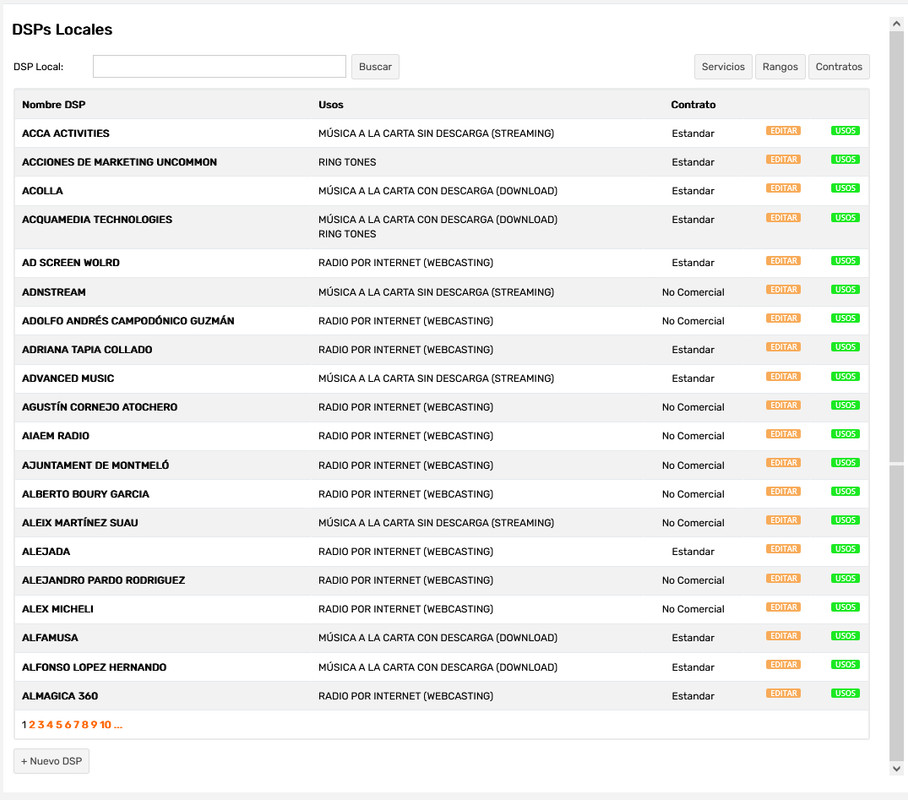This screenshot has width=908, height=800.
Task: Open the Contratos section
Action: [x=838, y=67]
